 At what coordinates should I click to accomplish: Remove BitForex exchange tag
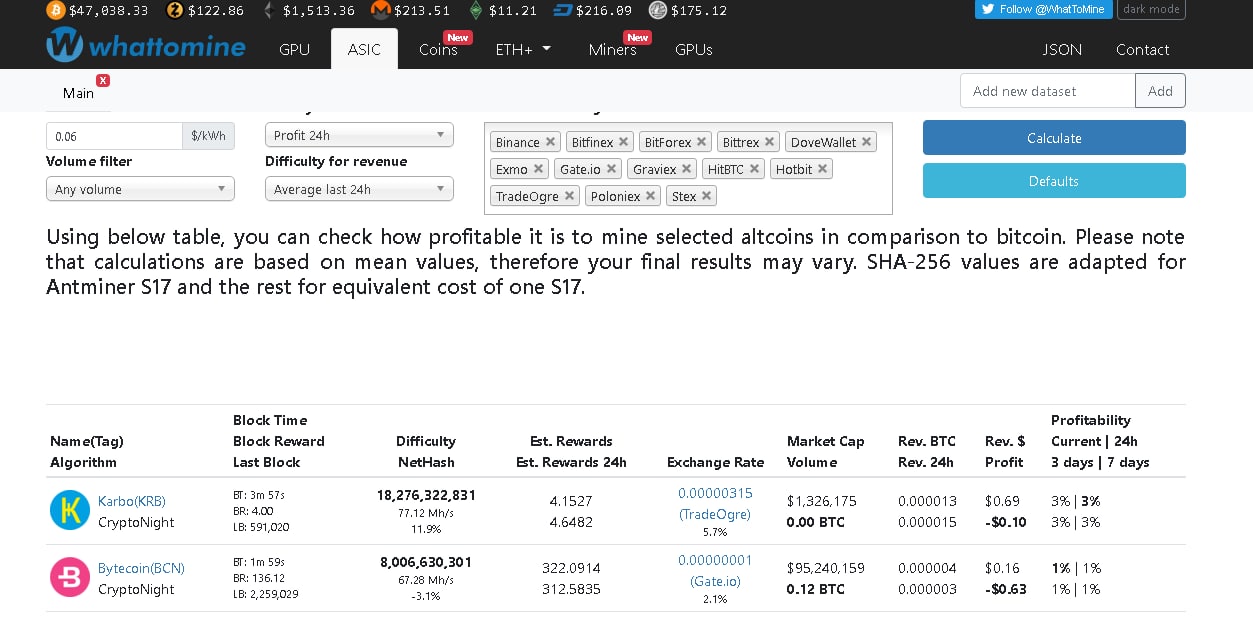click(702, 142)
